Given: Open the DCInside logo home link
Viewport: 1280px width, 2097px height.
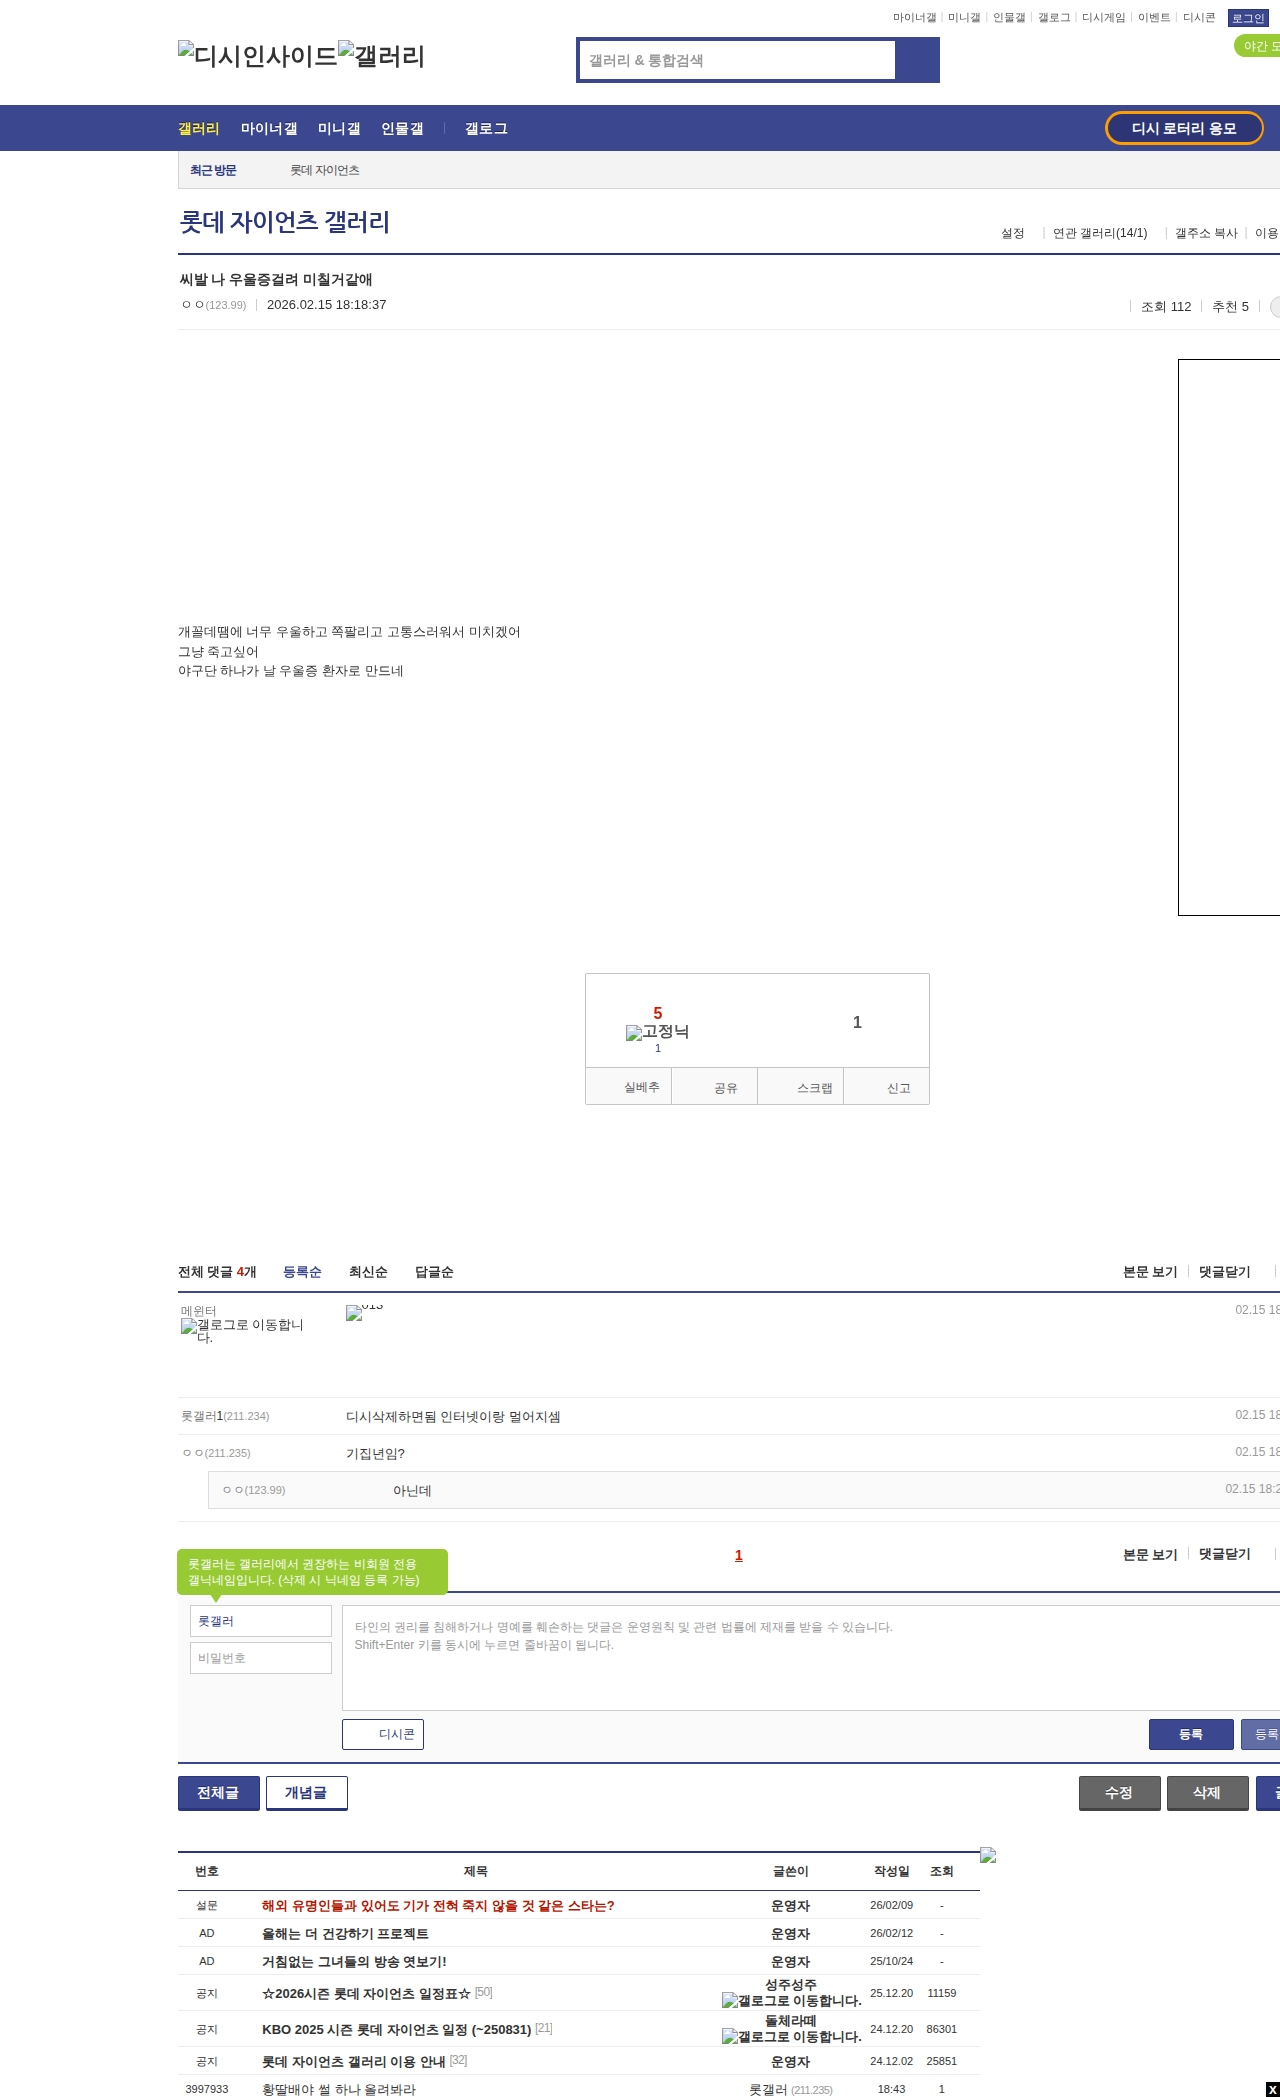Looking at the screenshot, I should [258, 56].
